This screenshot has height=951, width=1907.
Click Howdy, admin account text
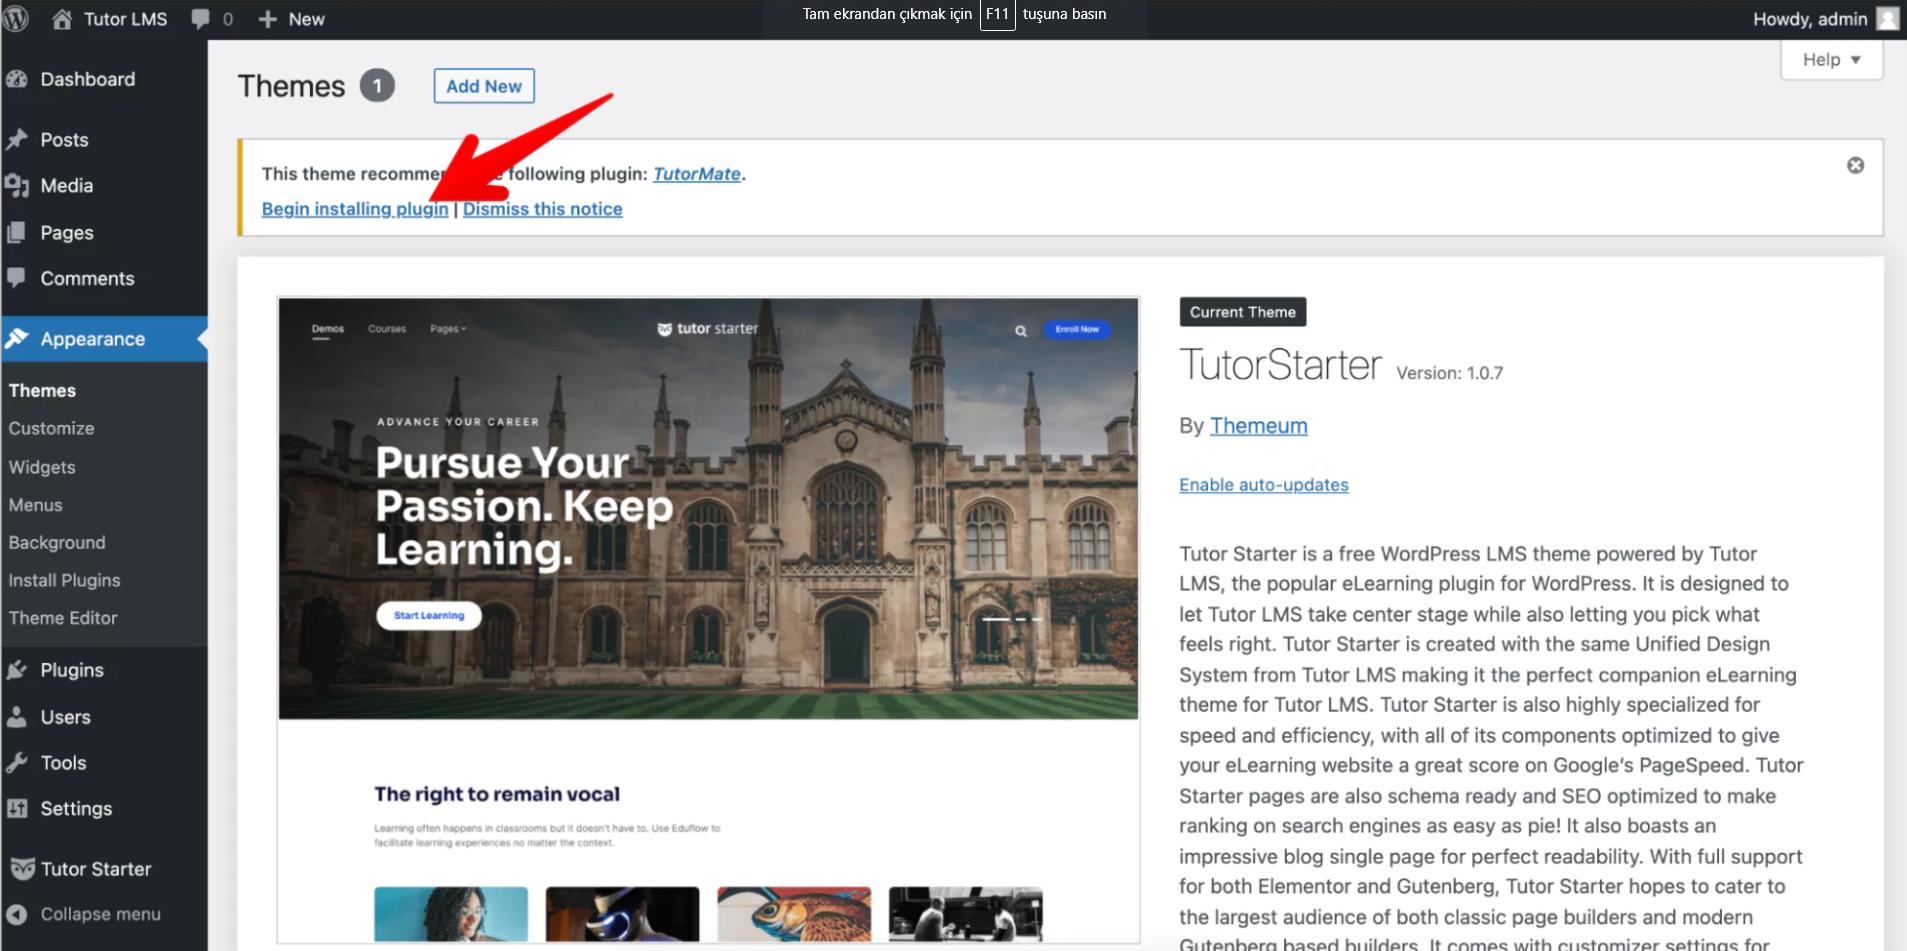(x=1810, y=19)
